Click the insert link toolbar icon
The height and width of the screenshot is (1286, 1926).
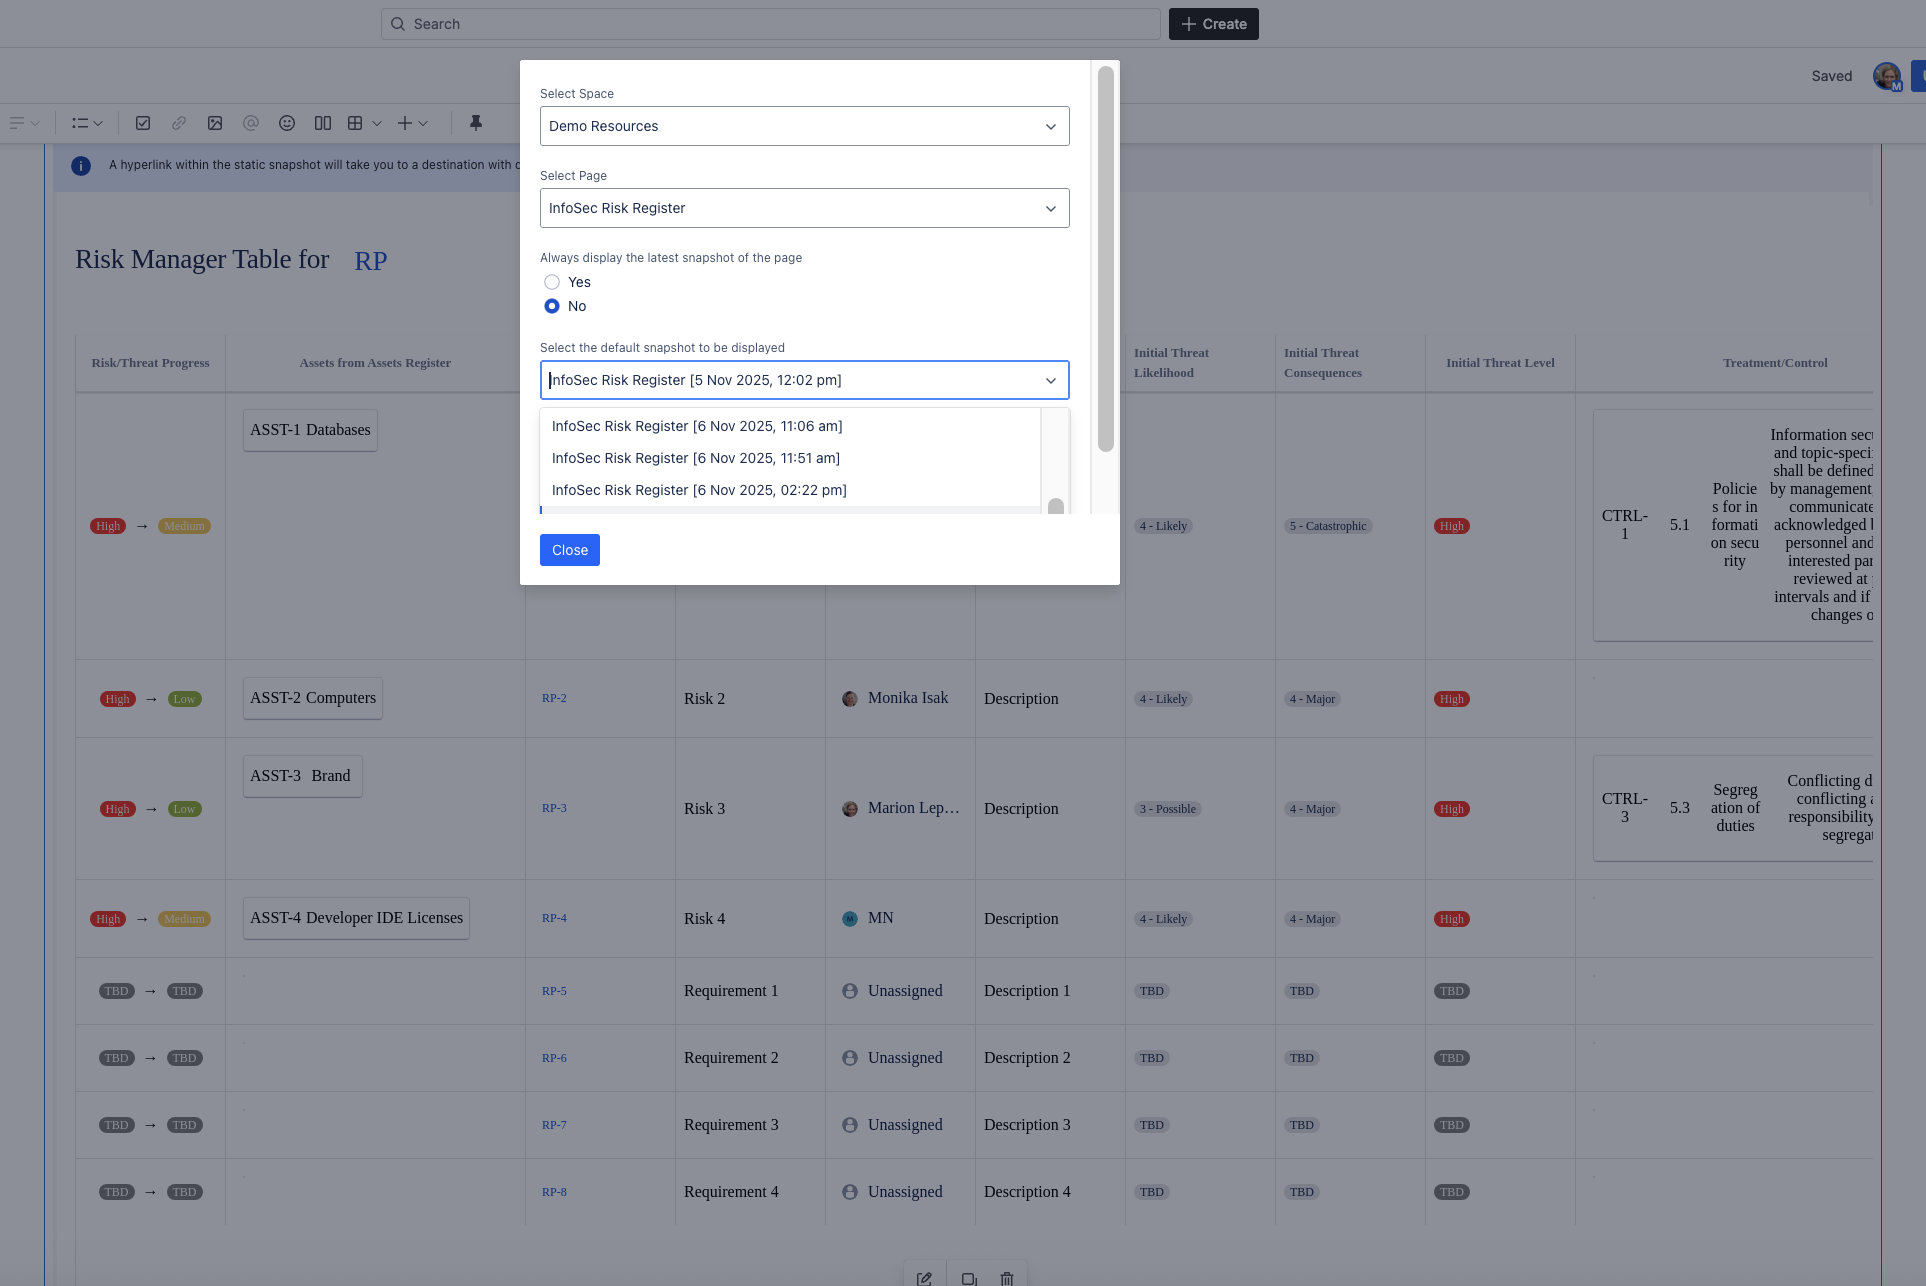[179, 123]
